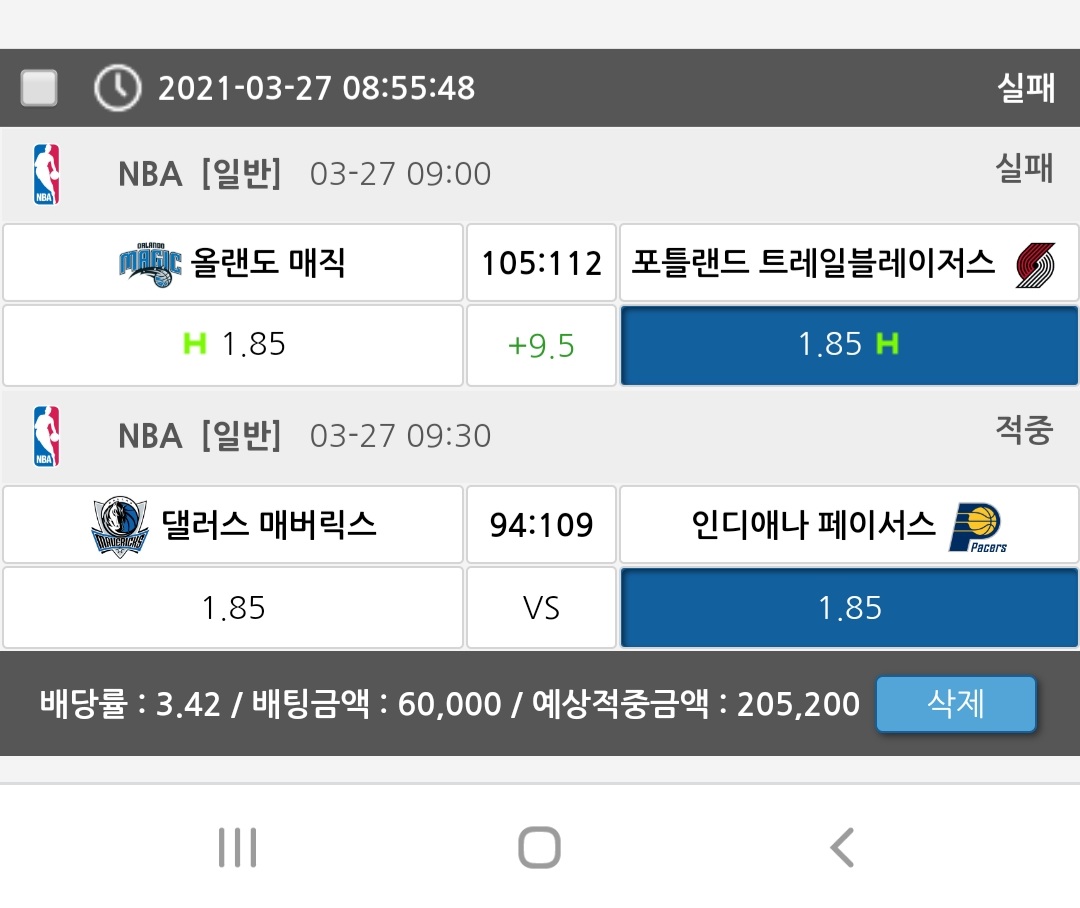Click the Dallas Mavericks team logo
Screen dimensions: 1080x908
point(119,526)
